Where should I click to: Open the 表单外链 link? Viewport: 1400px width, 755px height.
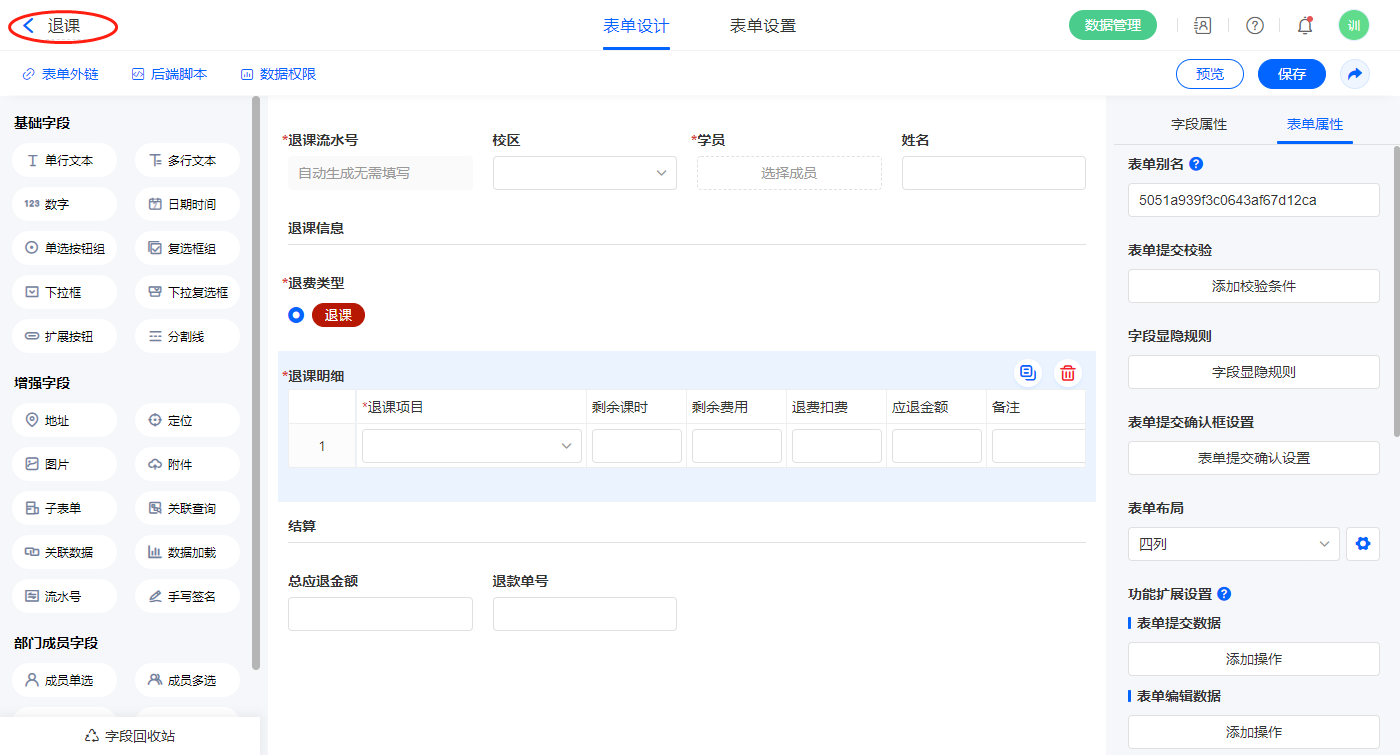[60, 74]
